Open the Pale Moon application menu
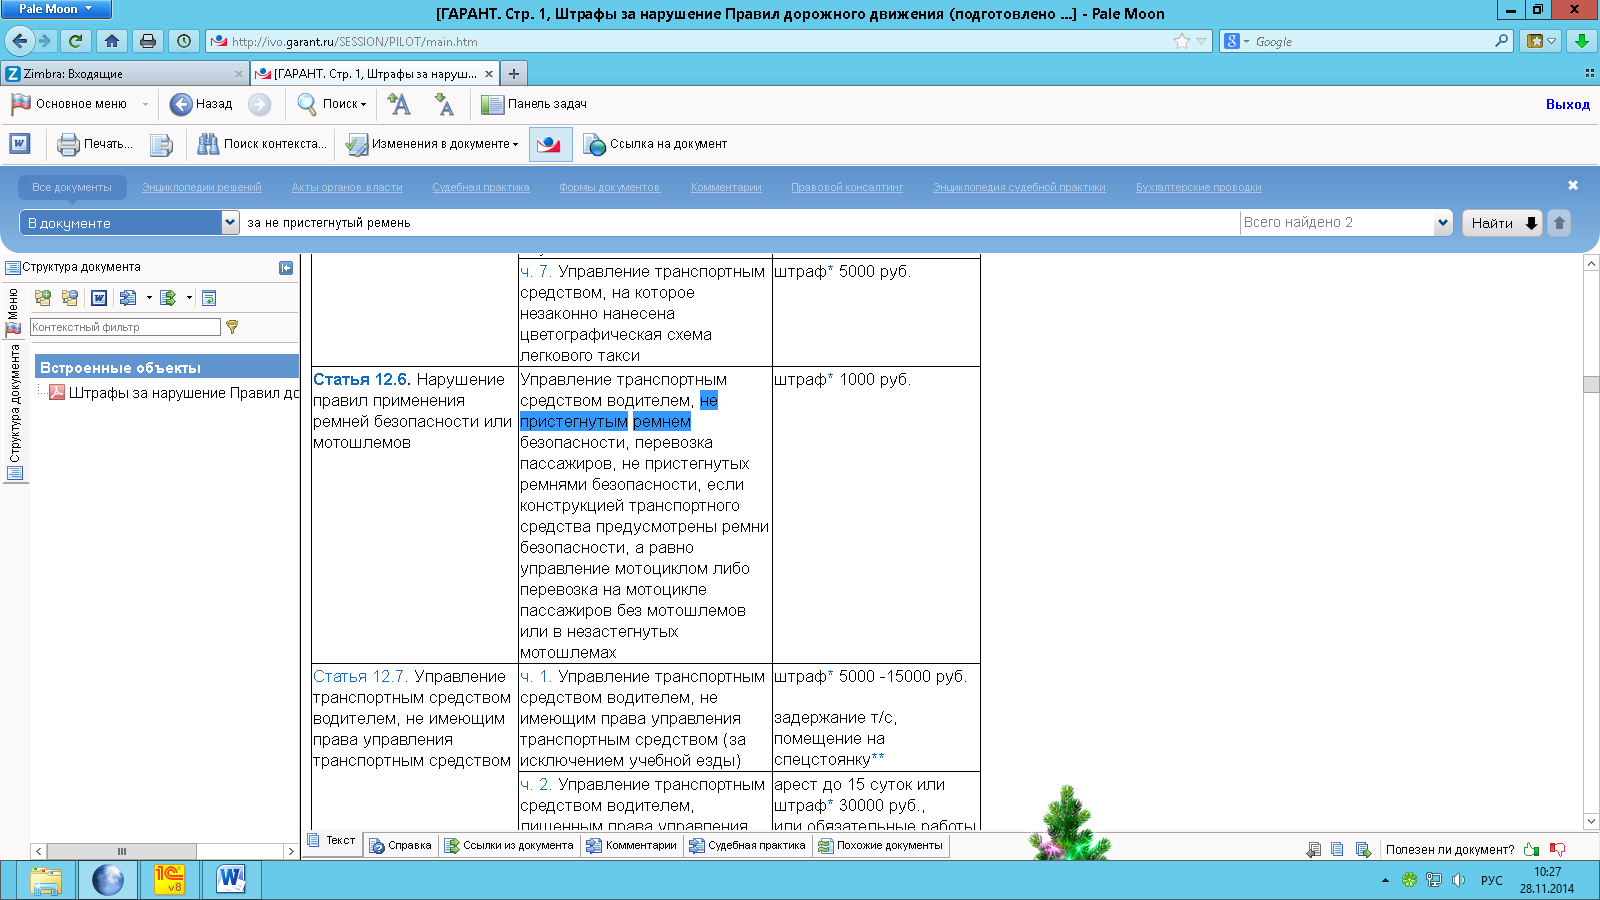The width and height of the screenshot is (1600, 900). click(x=56, y=9)
